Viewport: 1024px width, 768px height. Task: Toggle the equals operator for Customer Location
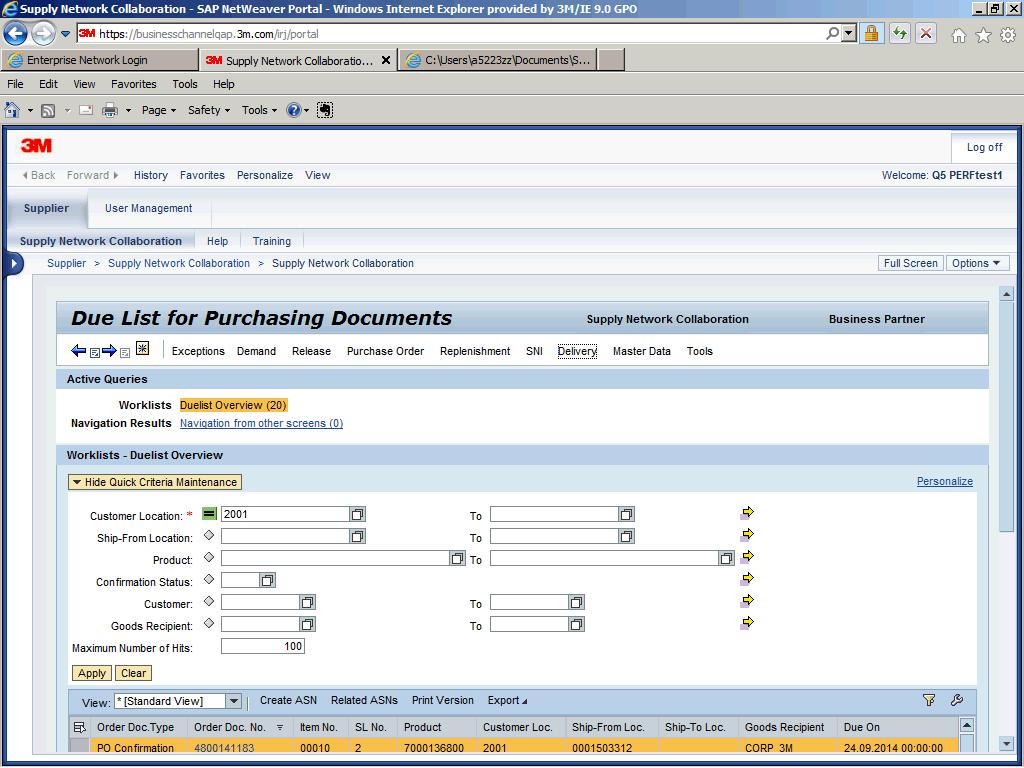tap(209, 514)
